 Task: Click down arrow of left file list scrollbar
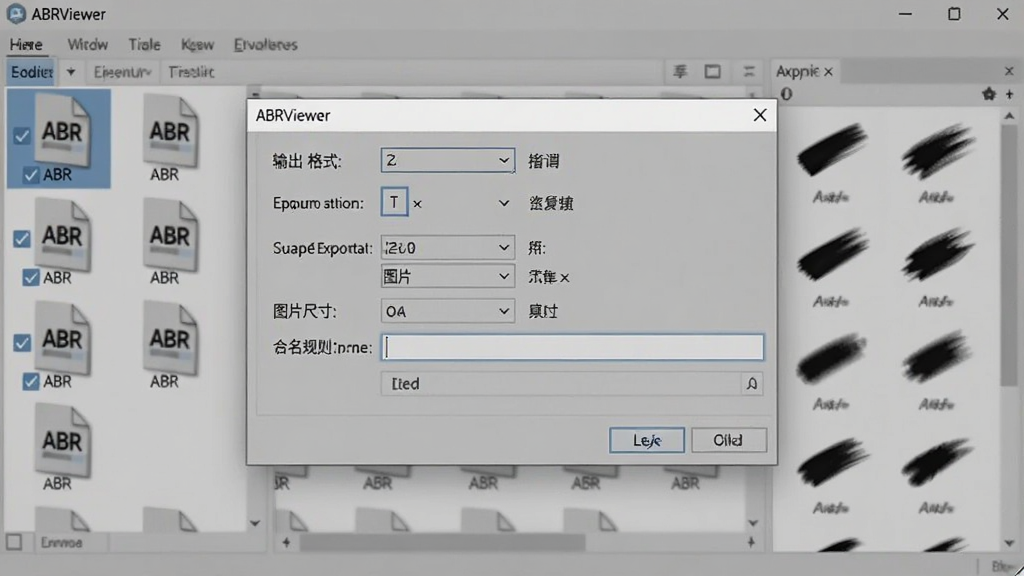point(255,523)
